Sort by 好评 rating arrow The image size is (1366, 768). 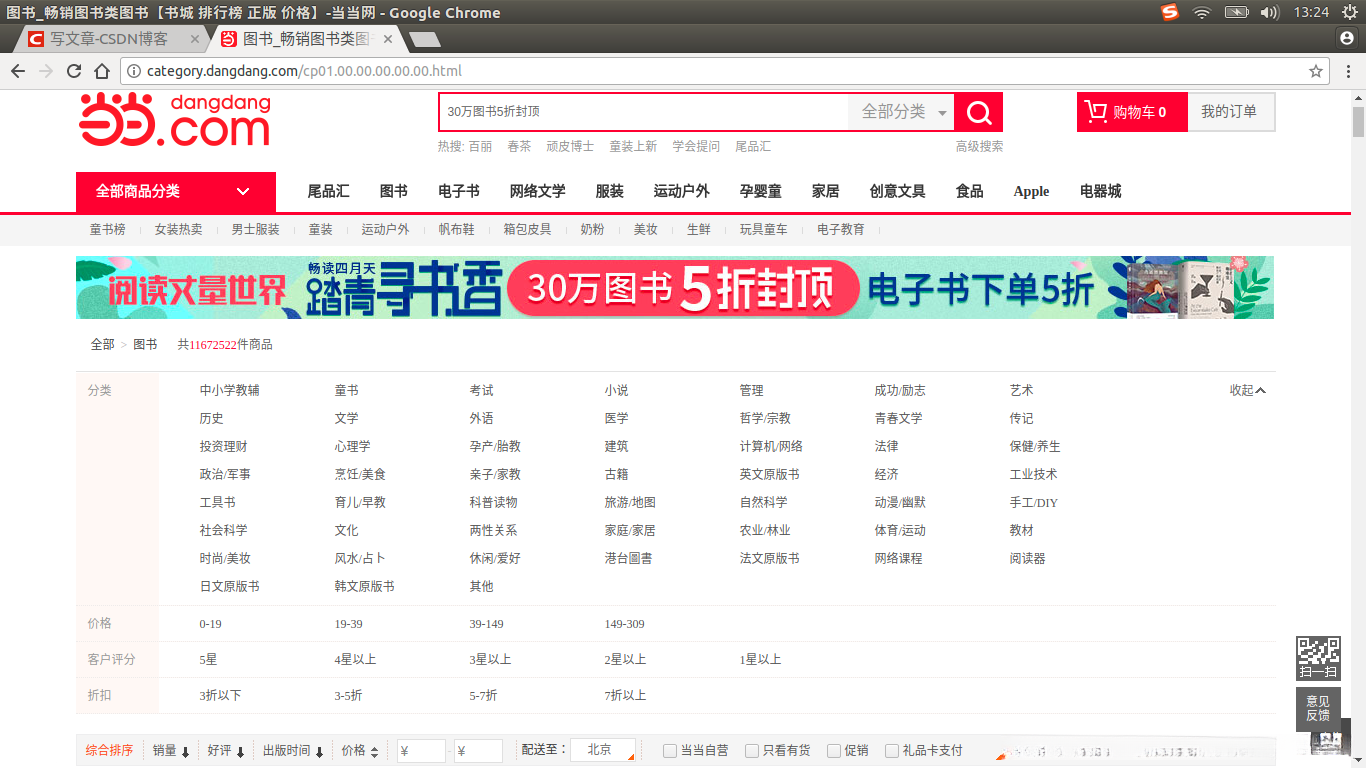pos(227,751)
